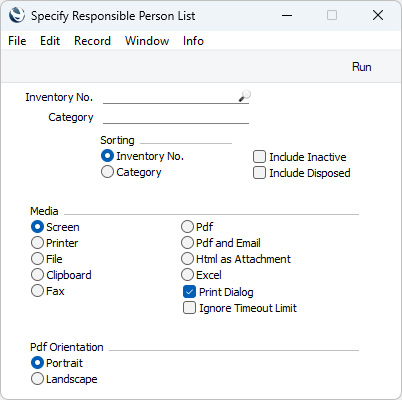Enable Ignore Timeout Limit option
The width and height of the screenshot is (402, 400).
[x=189, y=308]
